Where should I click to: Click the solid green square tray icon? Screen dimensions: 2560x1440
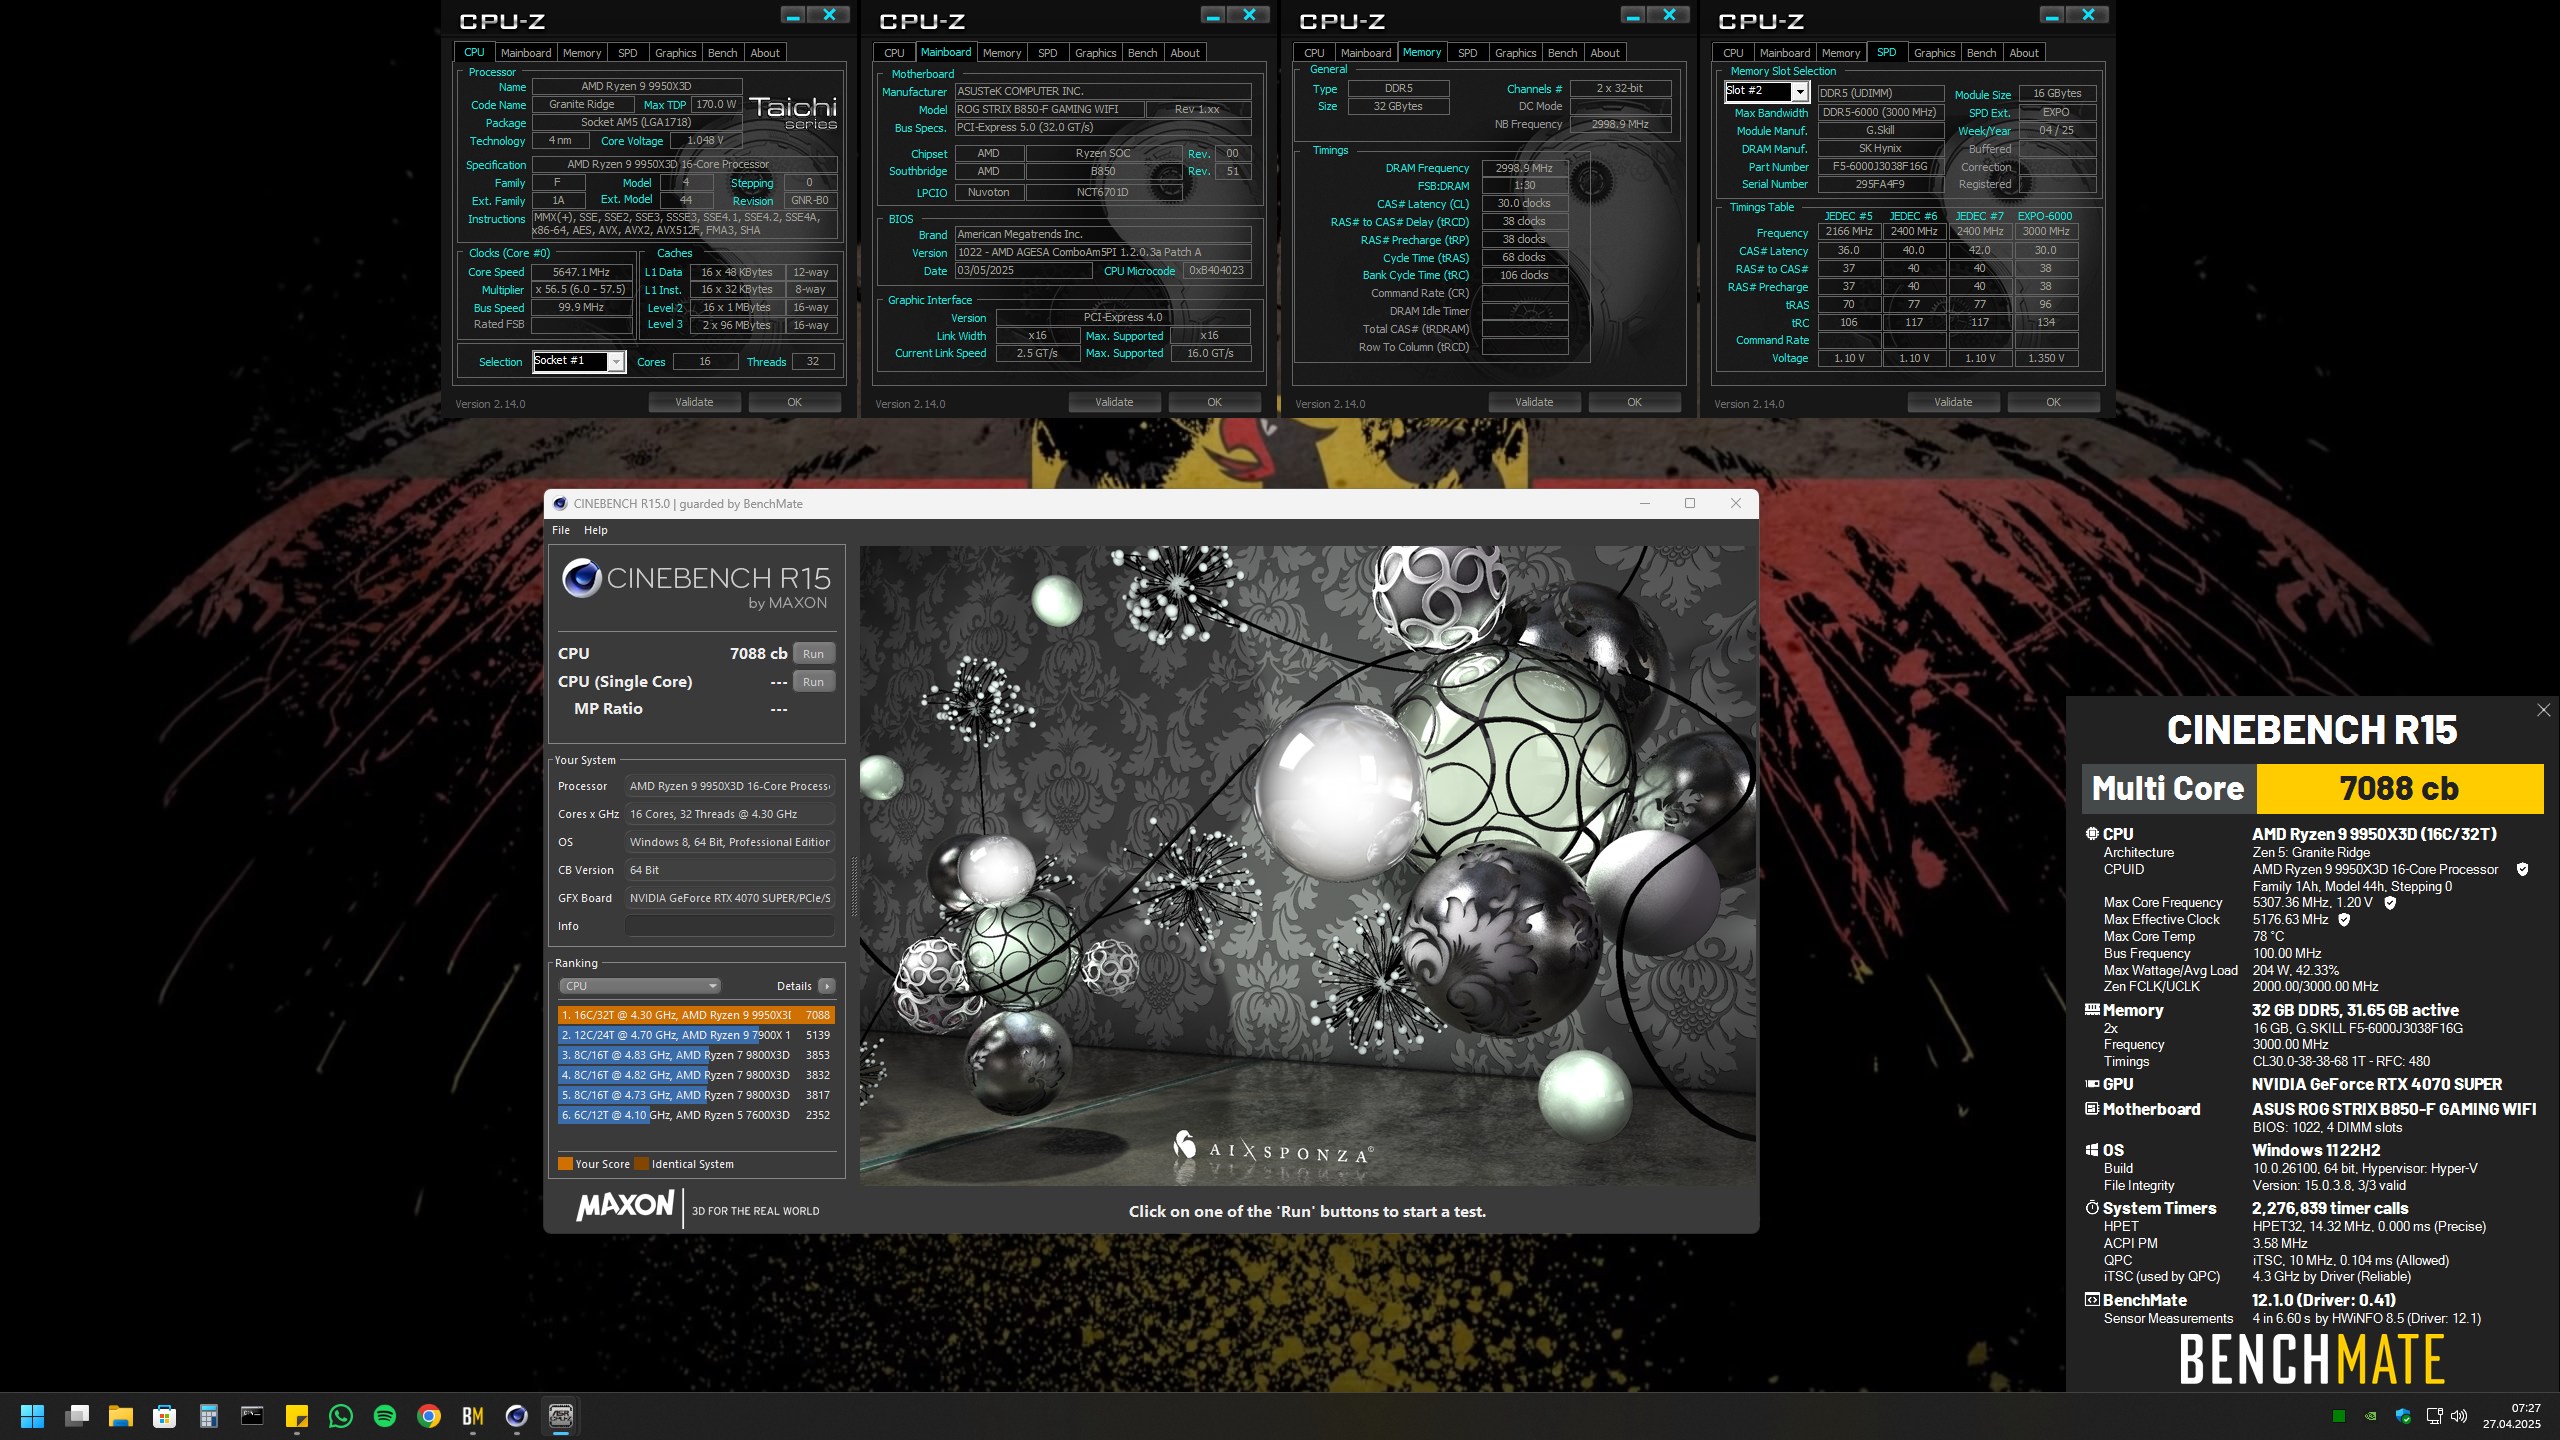[x=2339, y=1416]
